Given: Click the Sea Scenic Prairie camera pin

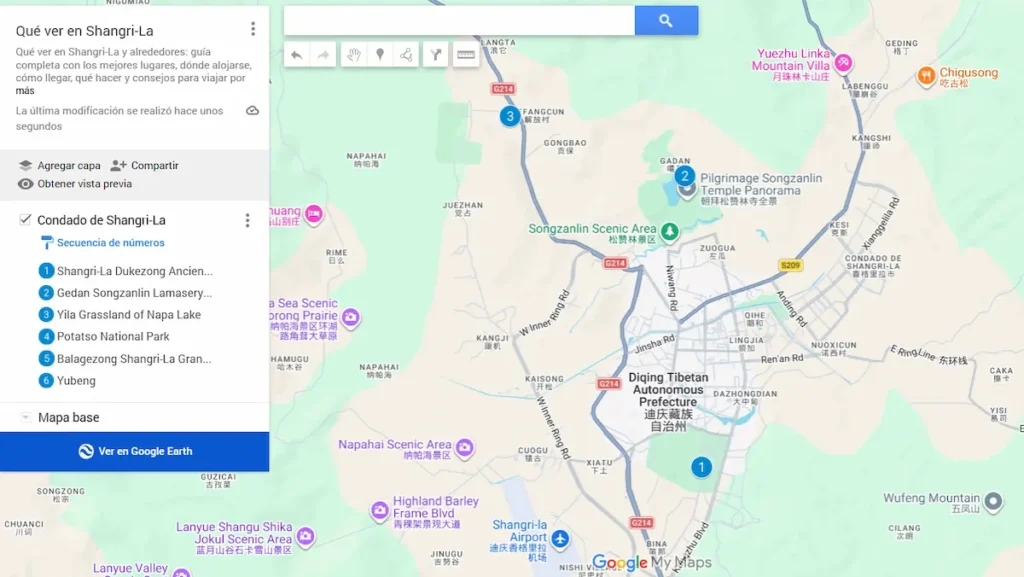Looking at the screenshot, I should (351, 318).
